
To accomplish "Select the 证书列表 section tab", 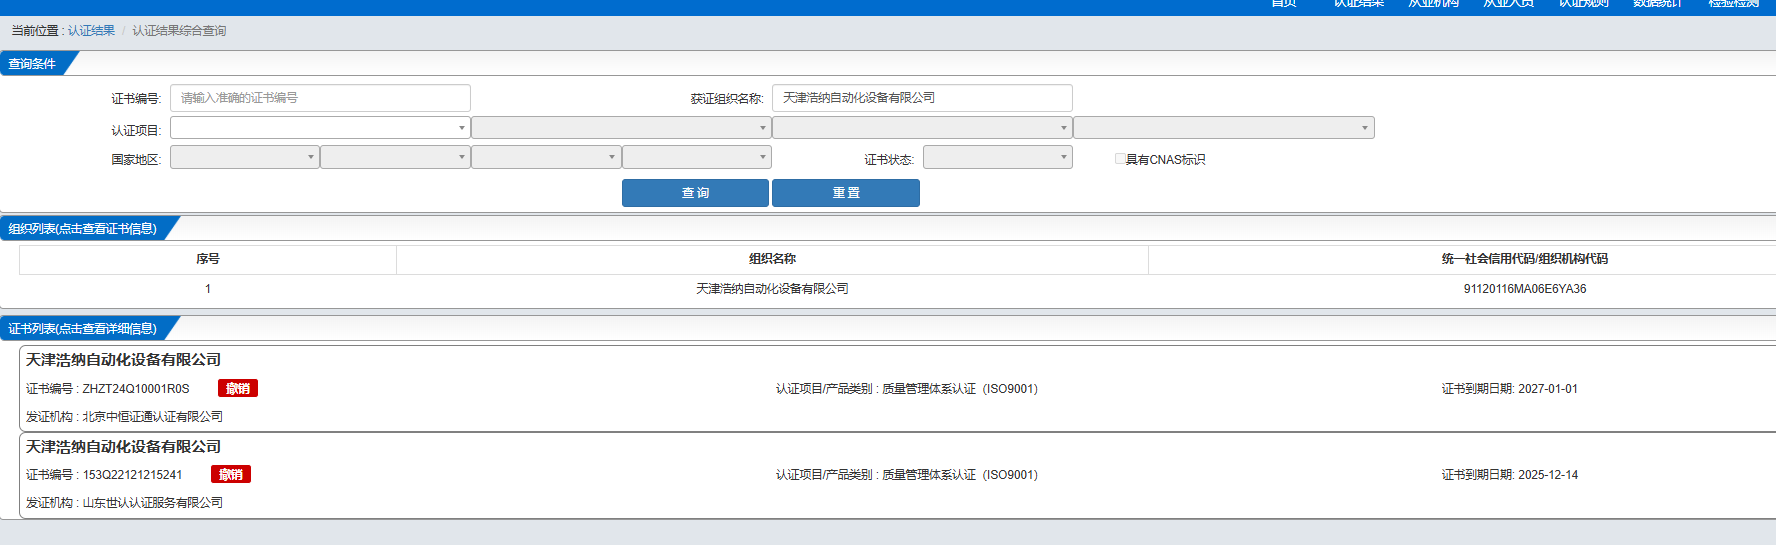I will coord(83,328).
